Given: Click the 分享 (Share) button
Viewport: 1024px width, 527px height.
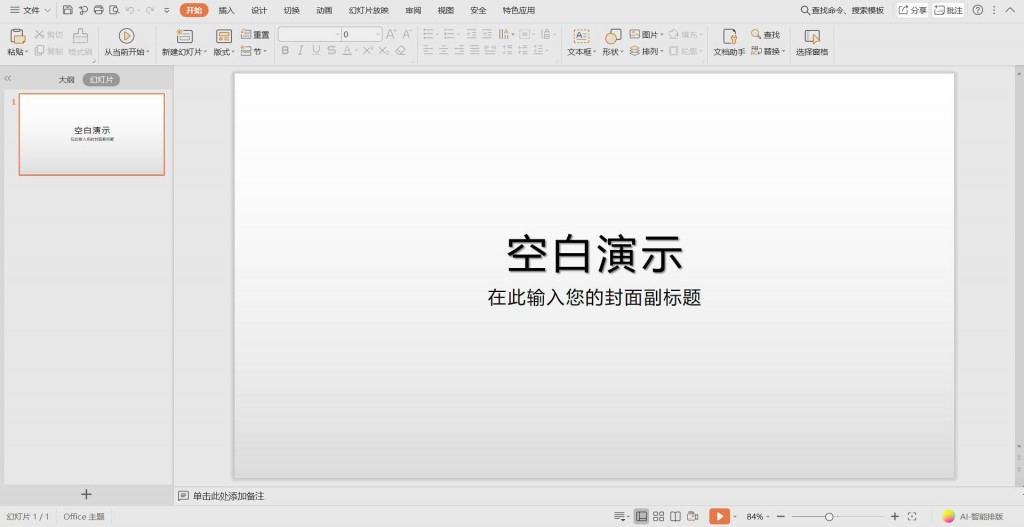Looking at the screenshot, I should [x=912, y=10].
